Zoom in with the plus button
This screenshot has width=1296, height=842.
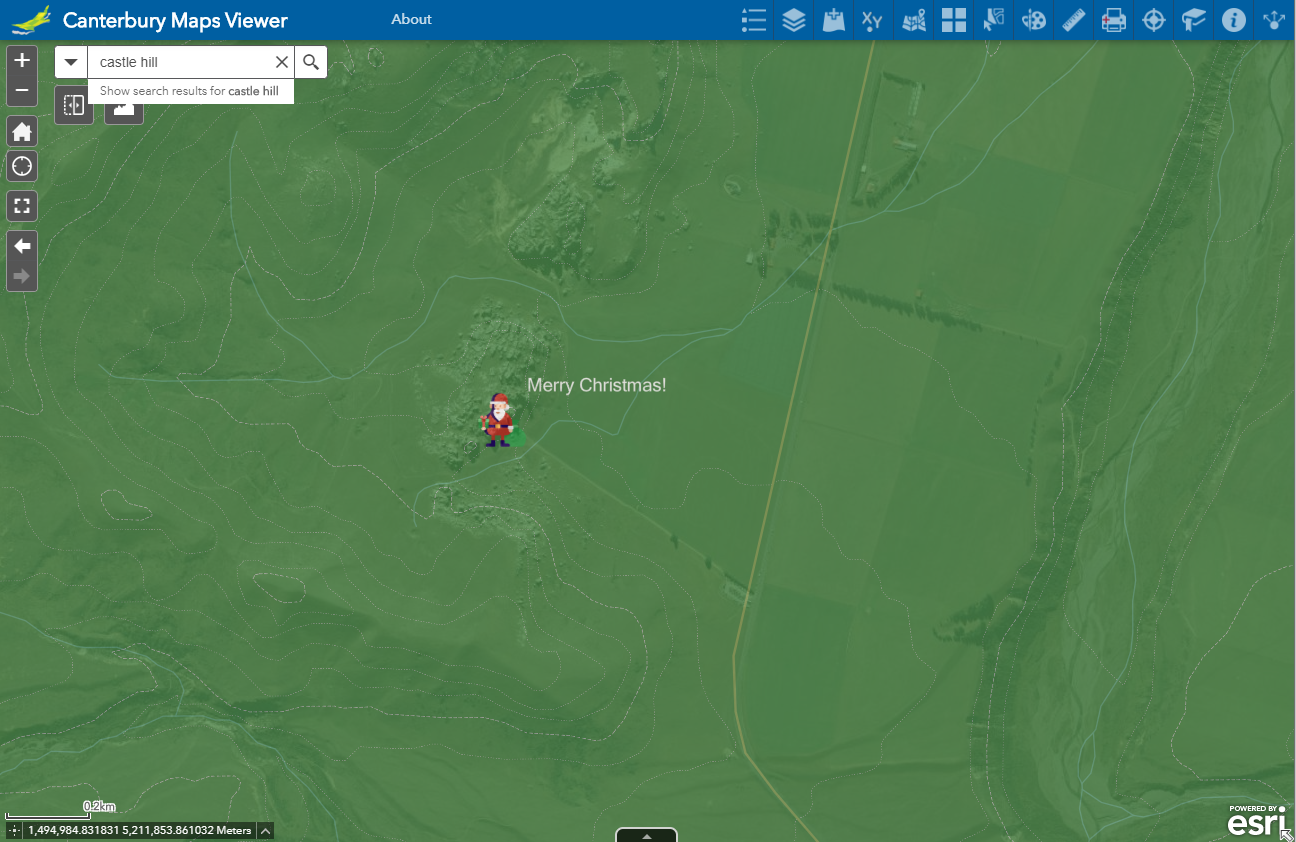(22, 61)
